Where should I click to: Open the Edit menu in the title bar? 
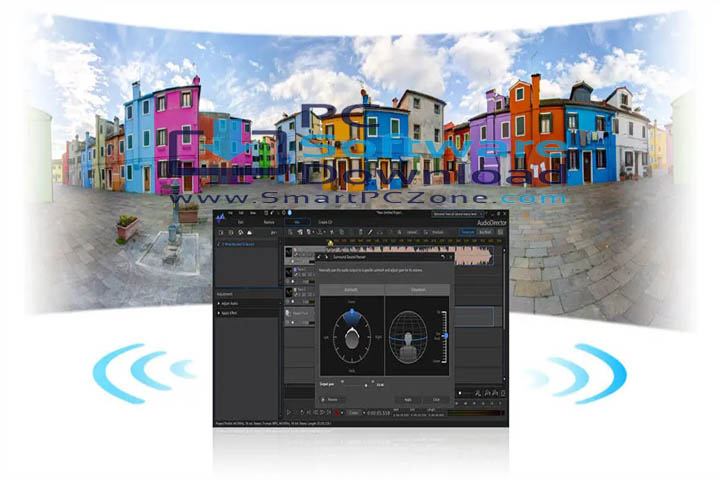(241, 213)
